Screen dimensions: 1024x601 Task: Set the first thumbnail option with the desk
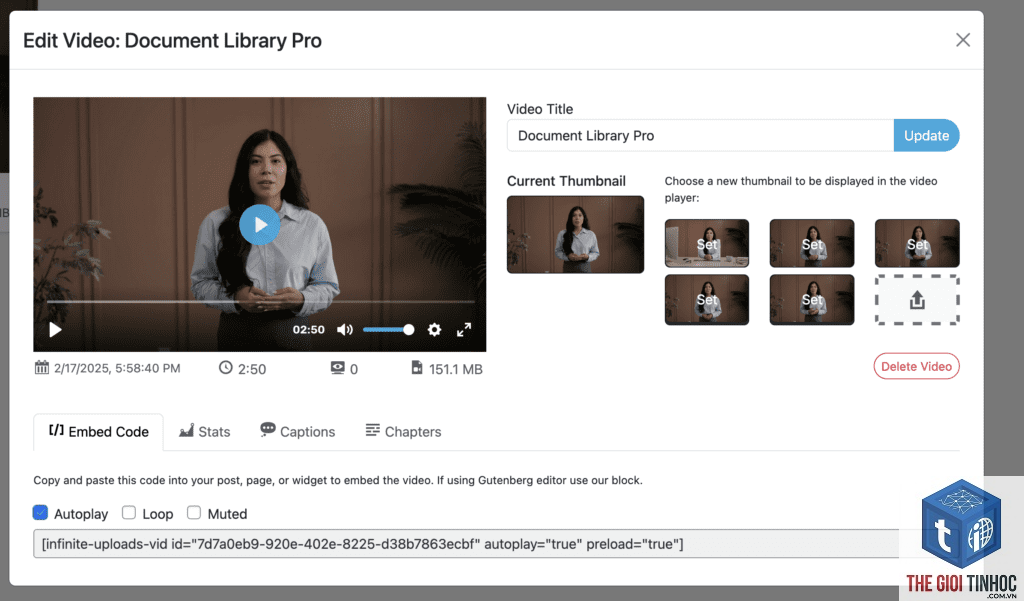tap(707, 244)
